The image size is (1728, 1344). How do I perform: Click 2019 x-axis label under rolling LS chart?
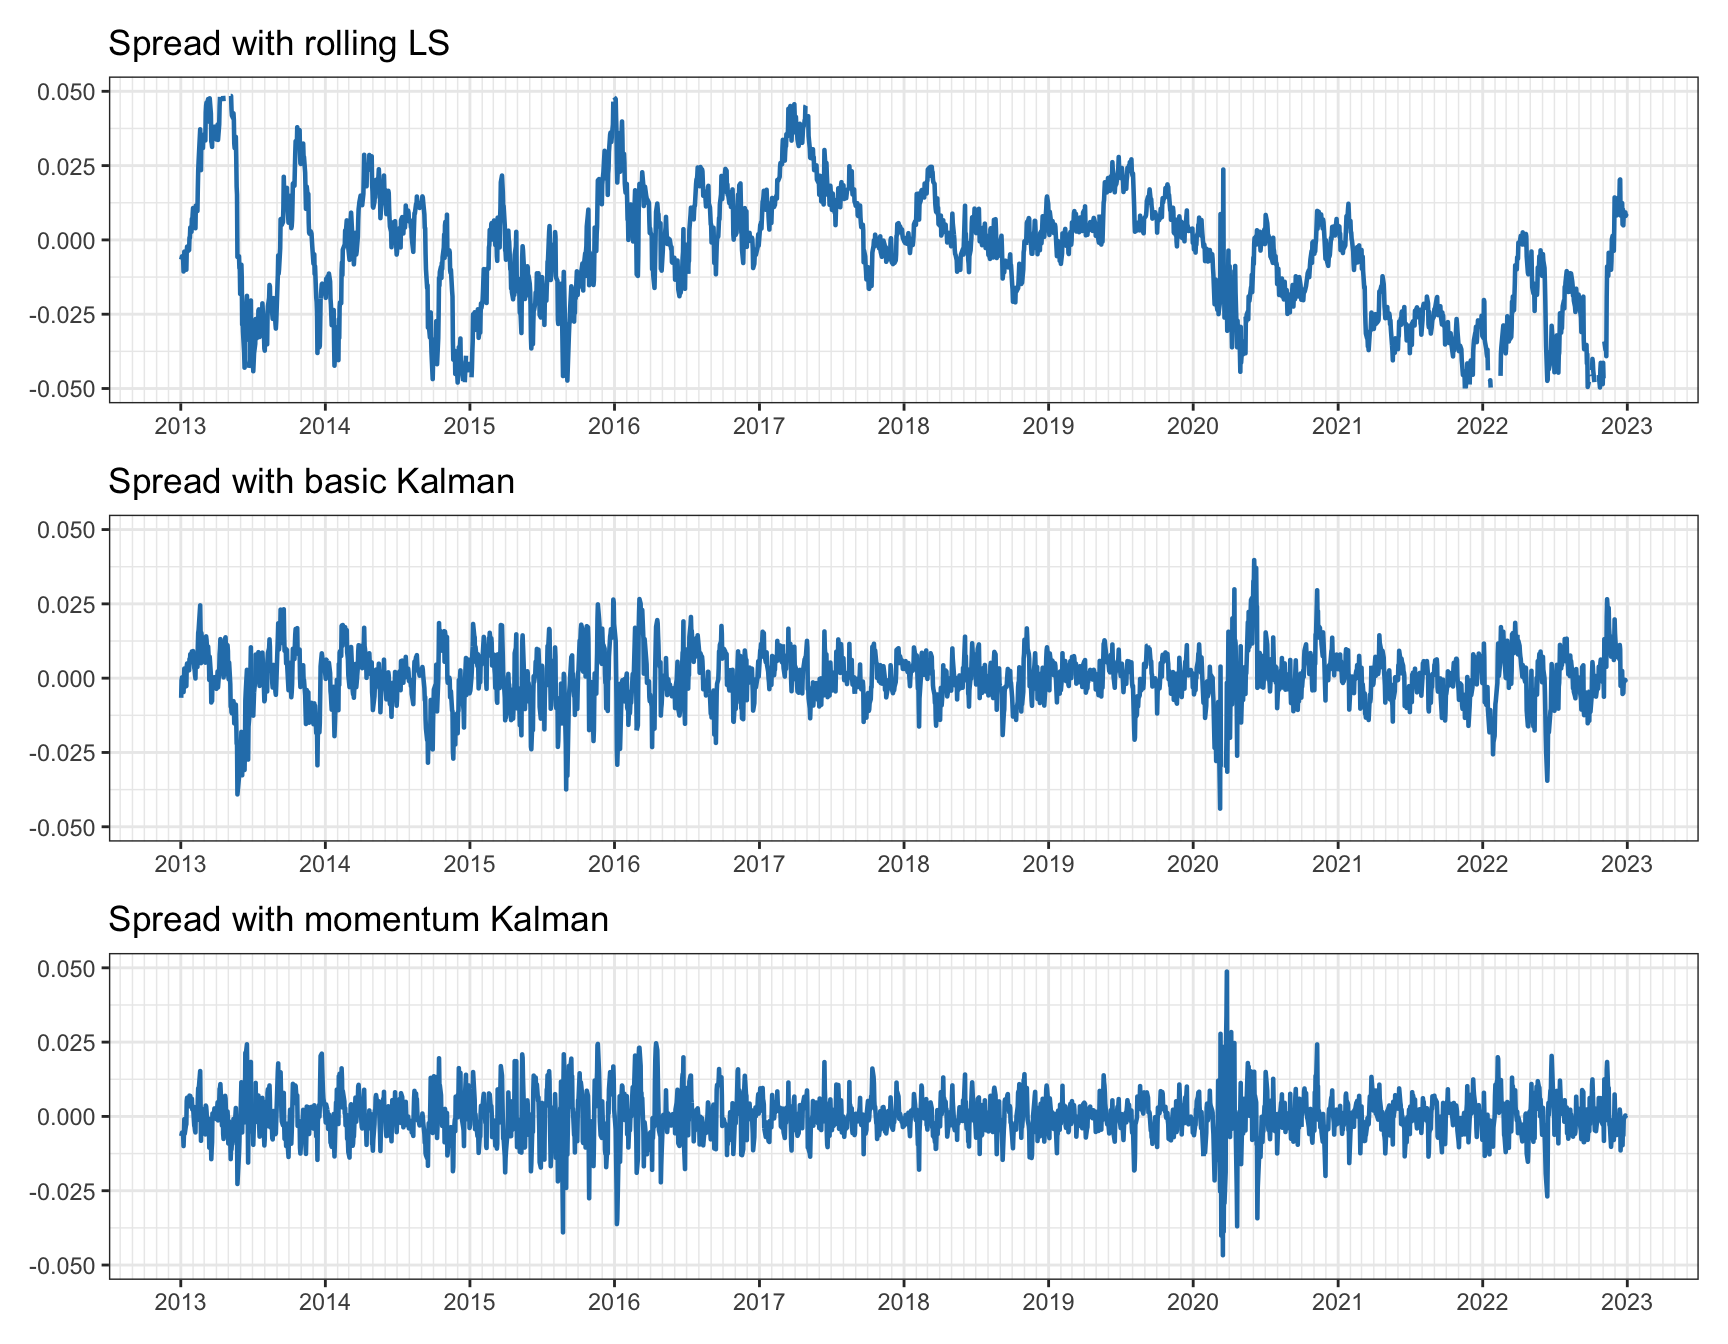click(x=1048, y=426)
